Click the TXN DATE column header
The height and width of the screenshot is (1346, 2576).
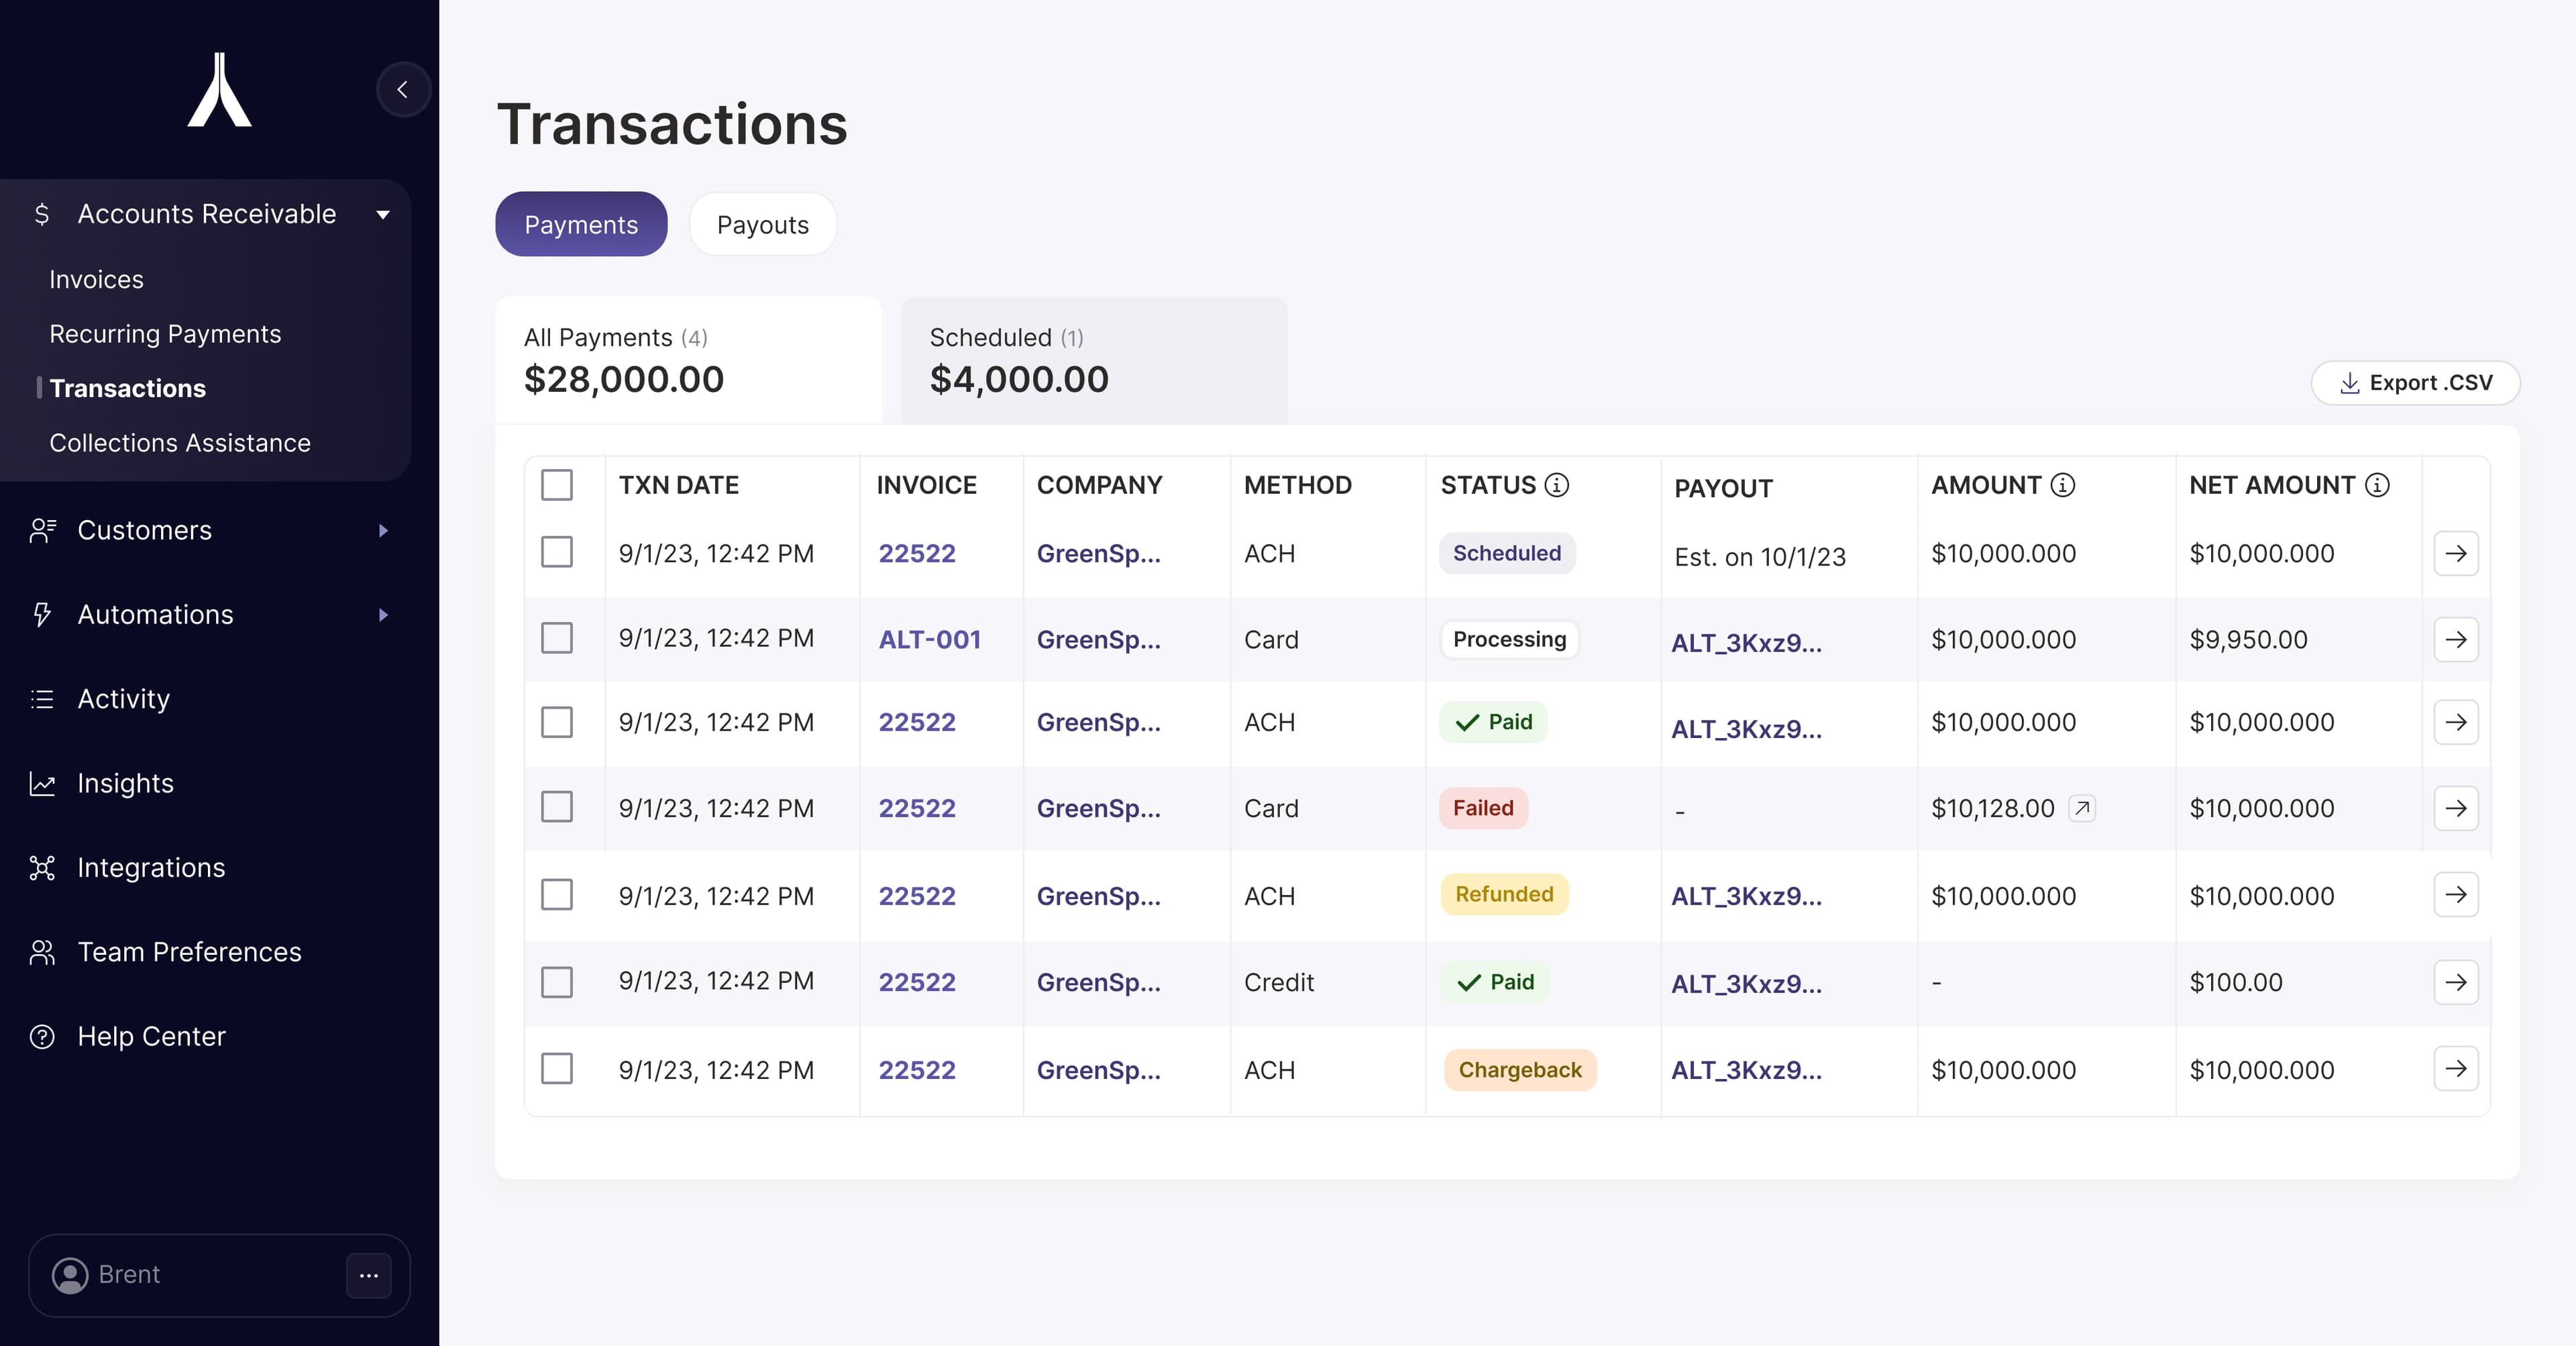(679, 485)
